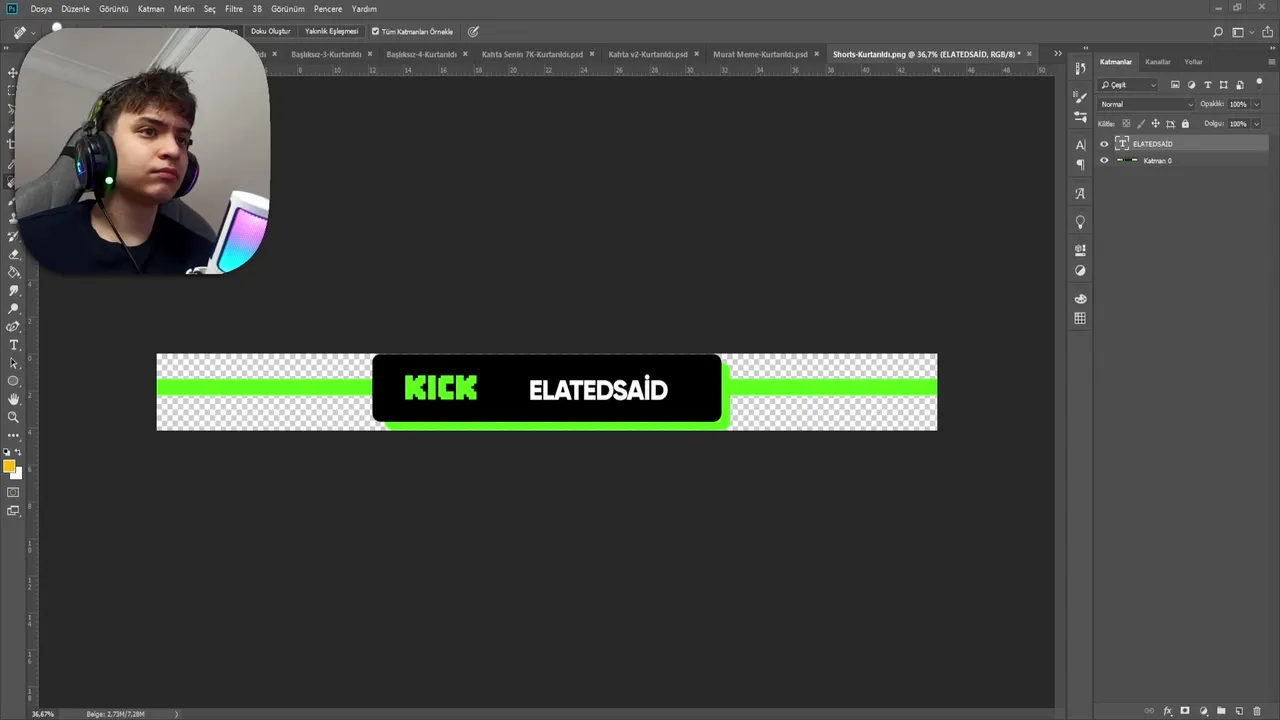The height and width of the screenshot is (720, 1280).
Task: Select the Dodge tool
Action: coord(14,308)
